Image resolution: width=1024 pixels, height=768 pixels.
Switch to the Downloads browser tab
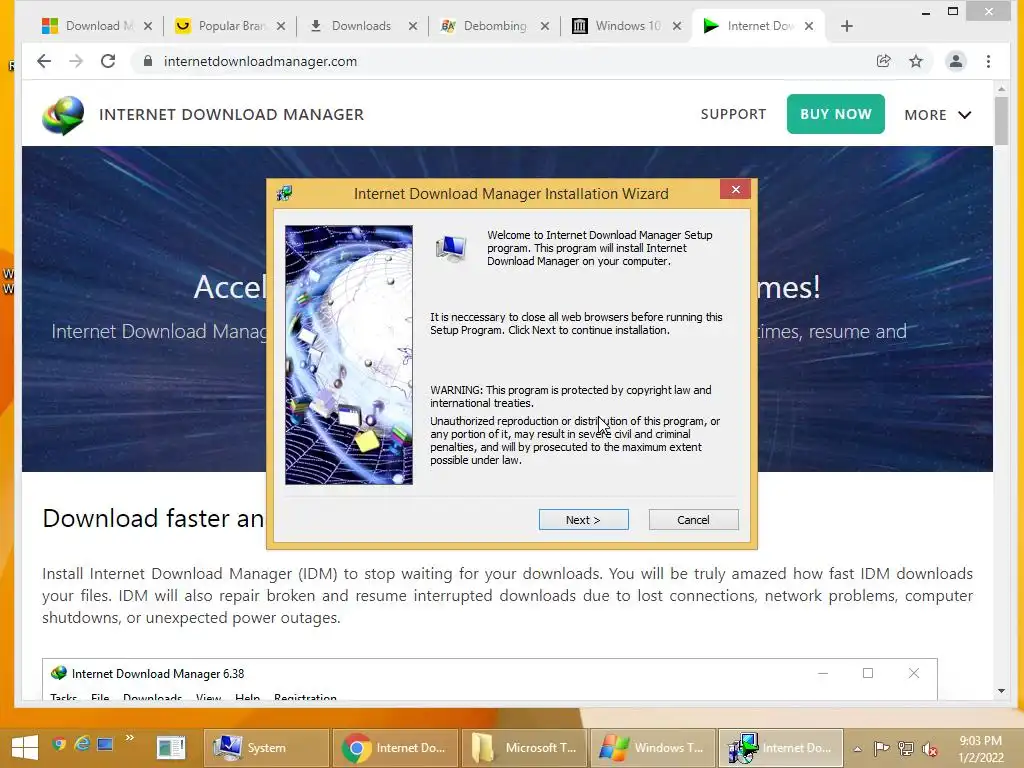coord(360,26)
